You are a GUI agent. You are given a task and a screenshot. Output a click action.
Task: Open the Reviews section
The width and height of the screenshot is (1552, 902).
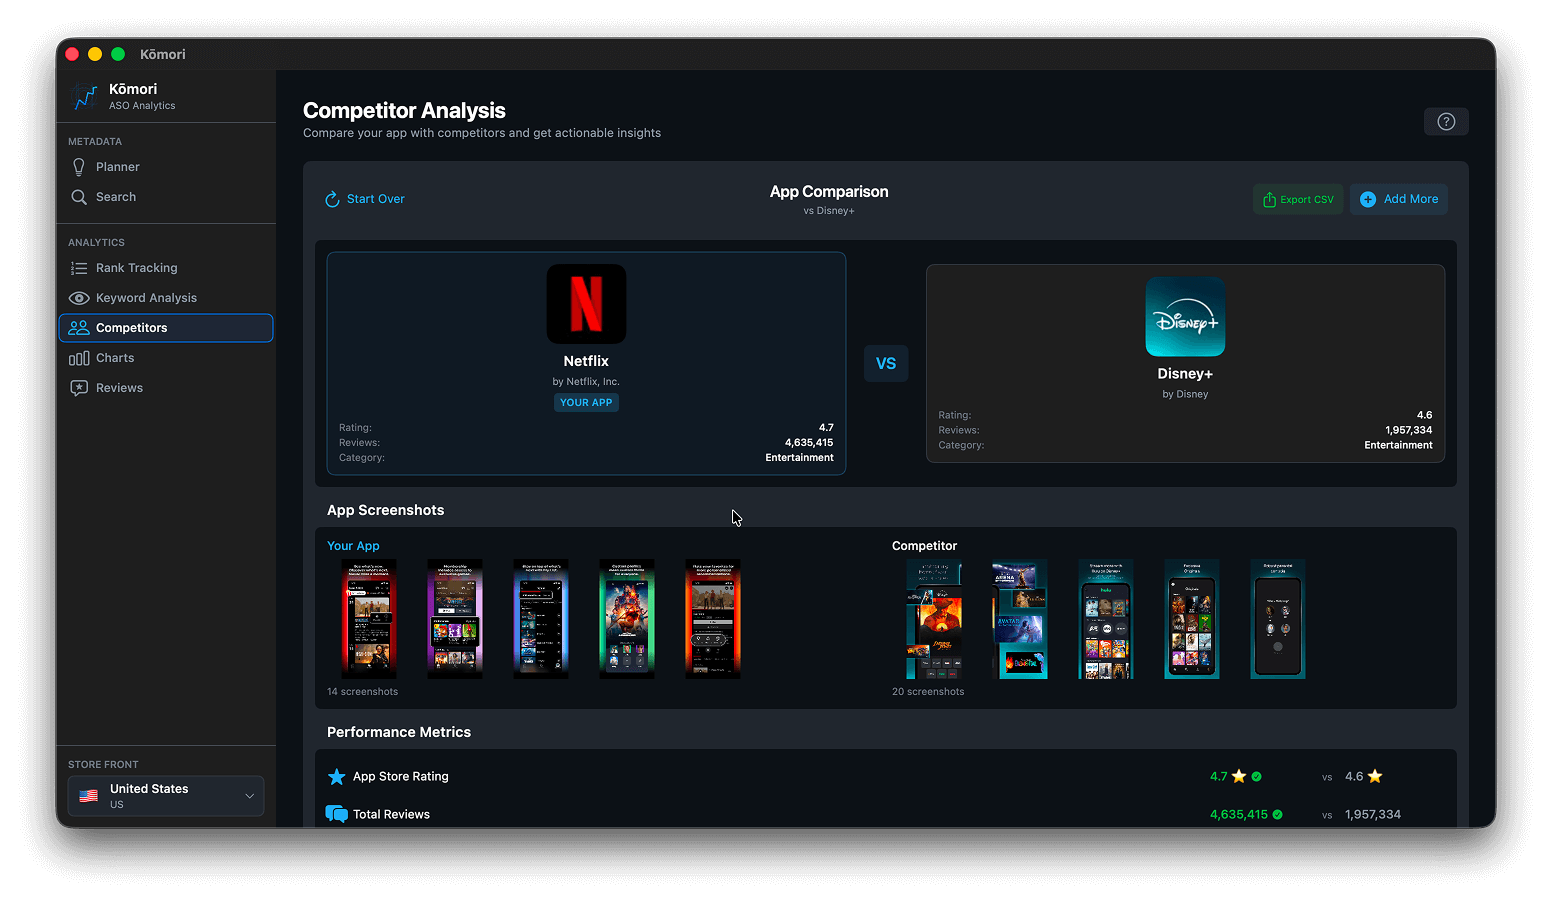(118, 387)
